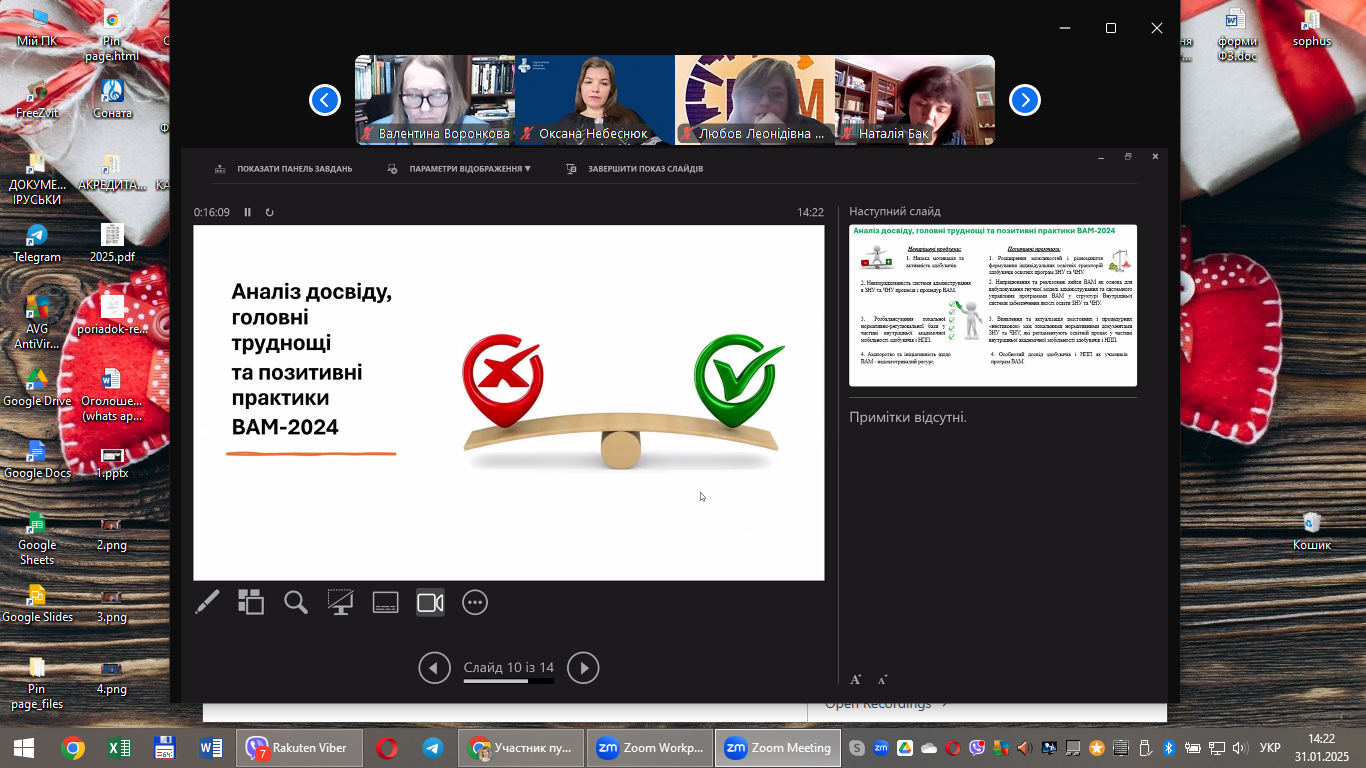Show next participants with right blue arrow

point(1025,100)
